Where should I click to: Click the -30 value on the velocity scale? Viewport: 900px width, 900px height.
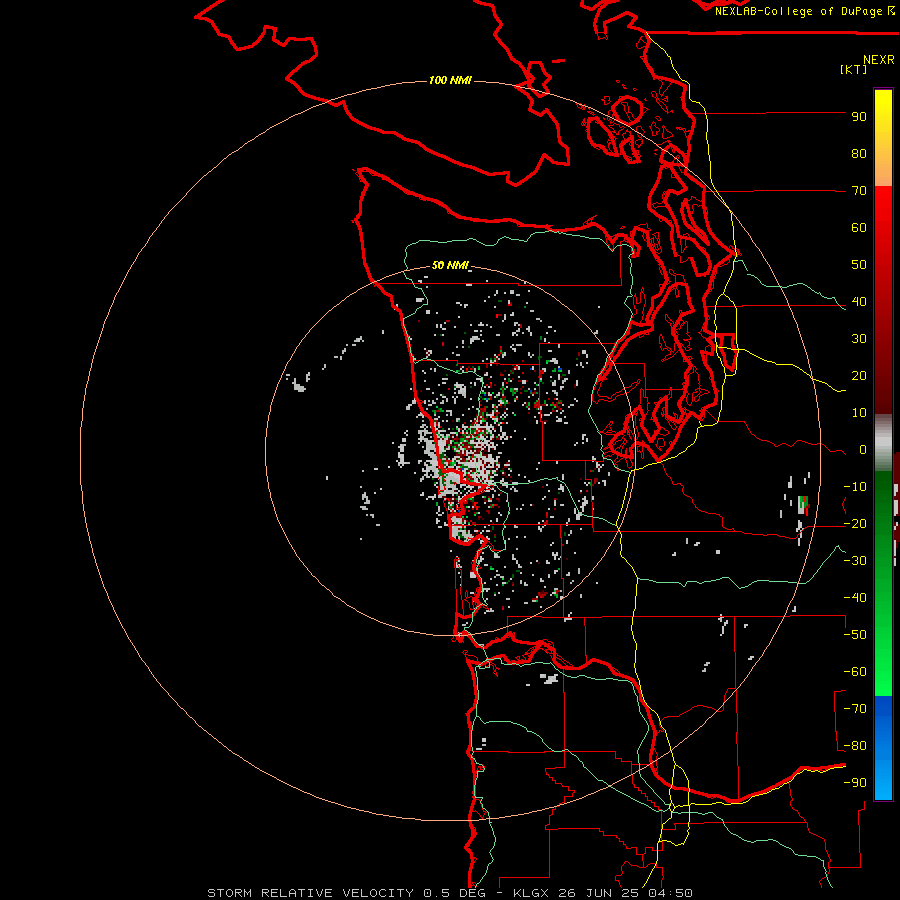[855, 561]
